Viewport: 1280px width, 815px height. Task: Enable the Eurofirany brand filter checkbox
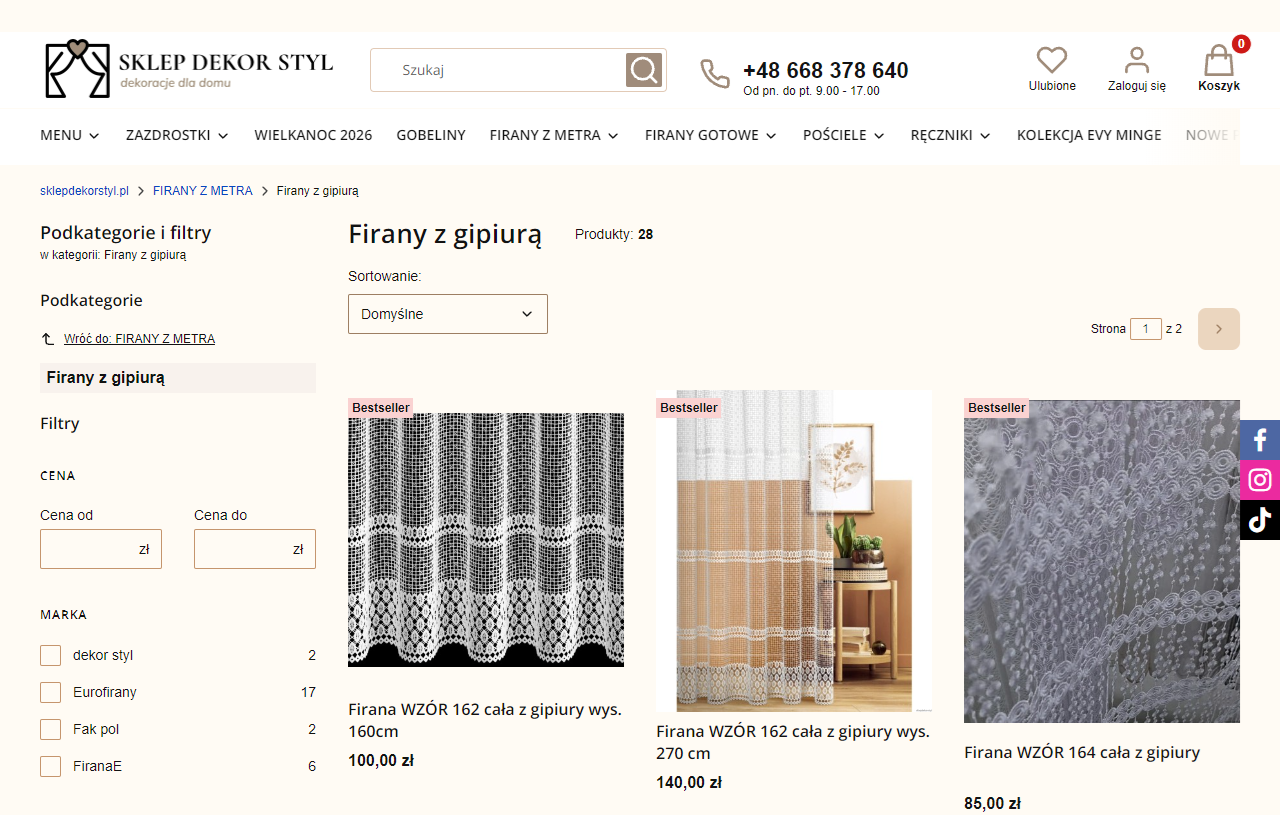pyautogui.click(x=50, y=692)
